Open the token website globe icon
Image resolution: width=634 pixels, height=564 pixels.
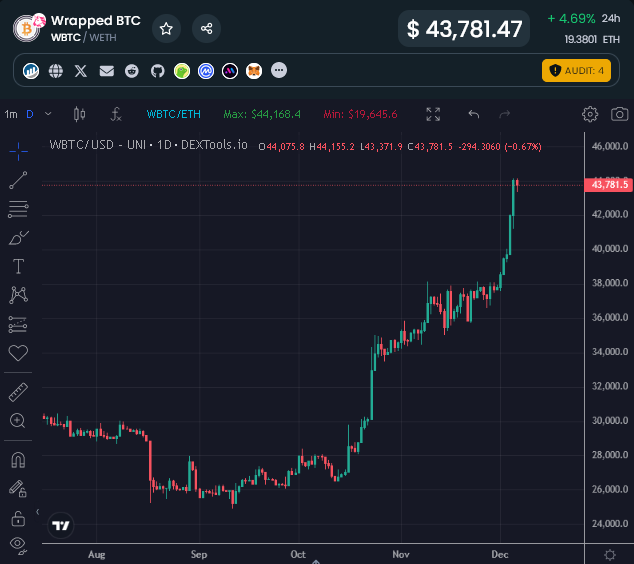[56, 71]
